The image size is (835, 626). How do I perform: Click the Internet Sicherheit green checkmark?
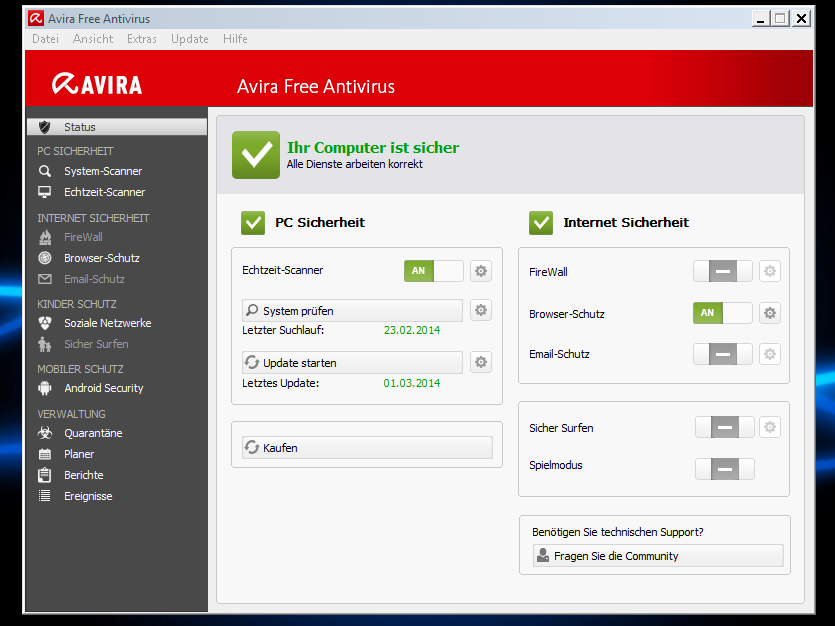pyautogui.click(x=541, y=223)
